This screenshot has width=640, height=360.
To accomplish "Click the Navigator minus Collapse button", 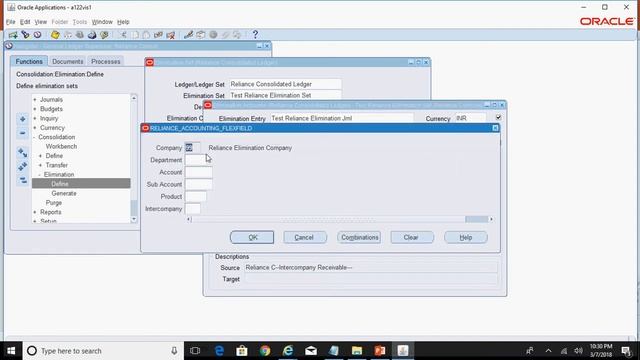I will pos(22,133).
